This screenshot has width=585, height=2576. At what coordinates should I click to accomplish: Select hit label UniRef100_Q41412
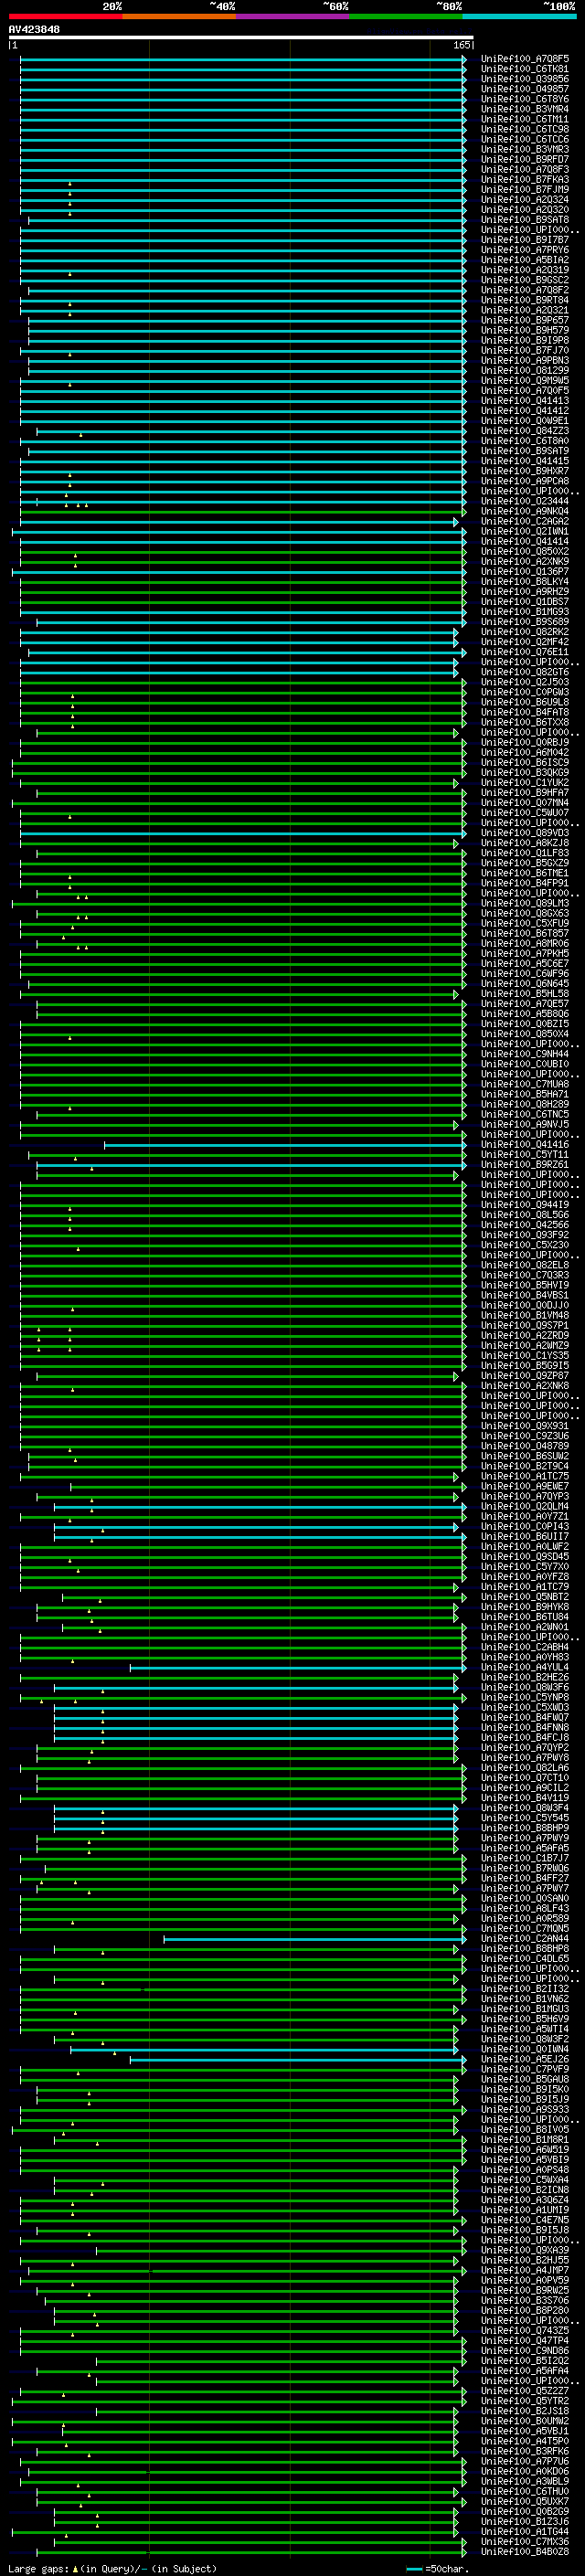[x=525, y=411]
